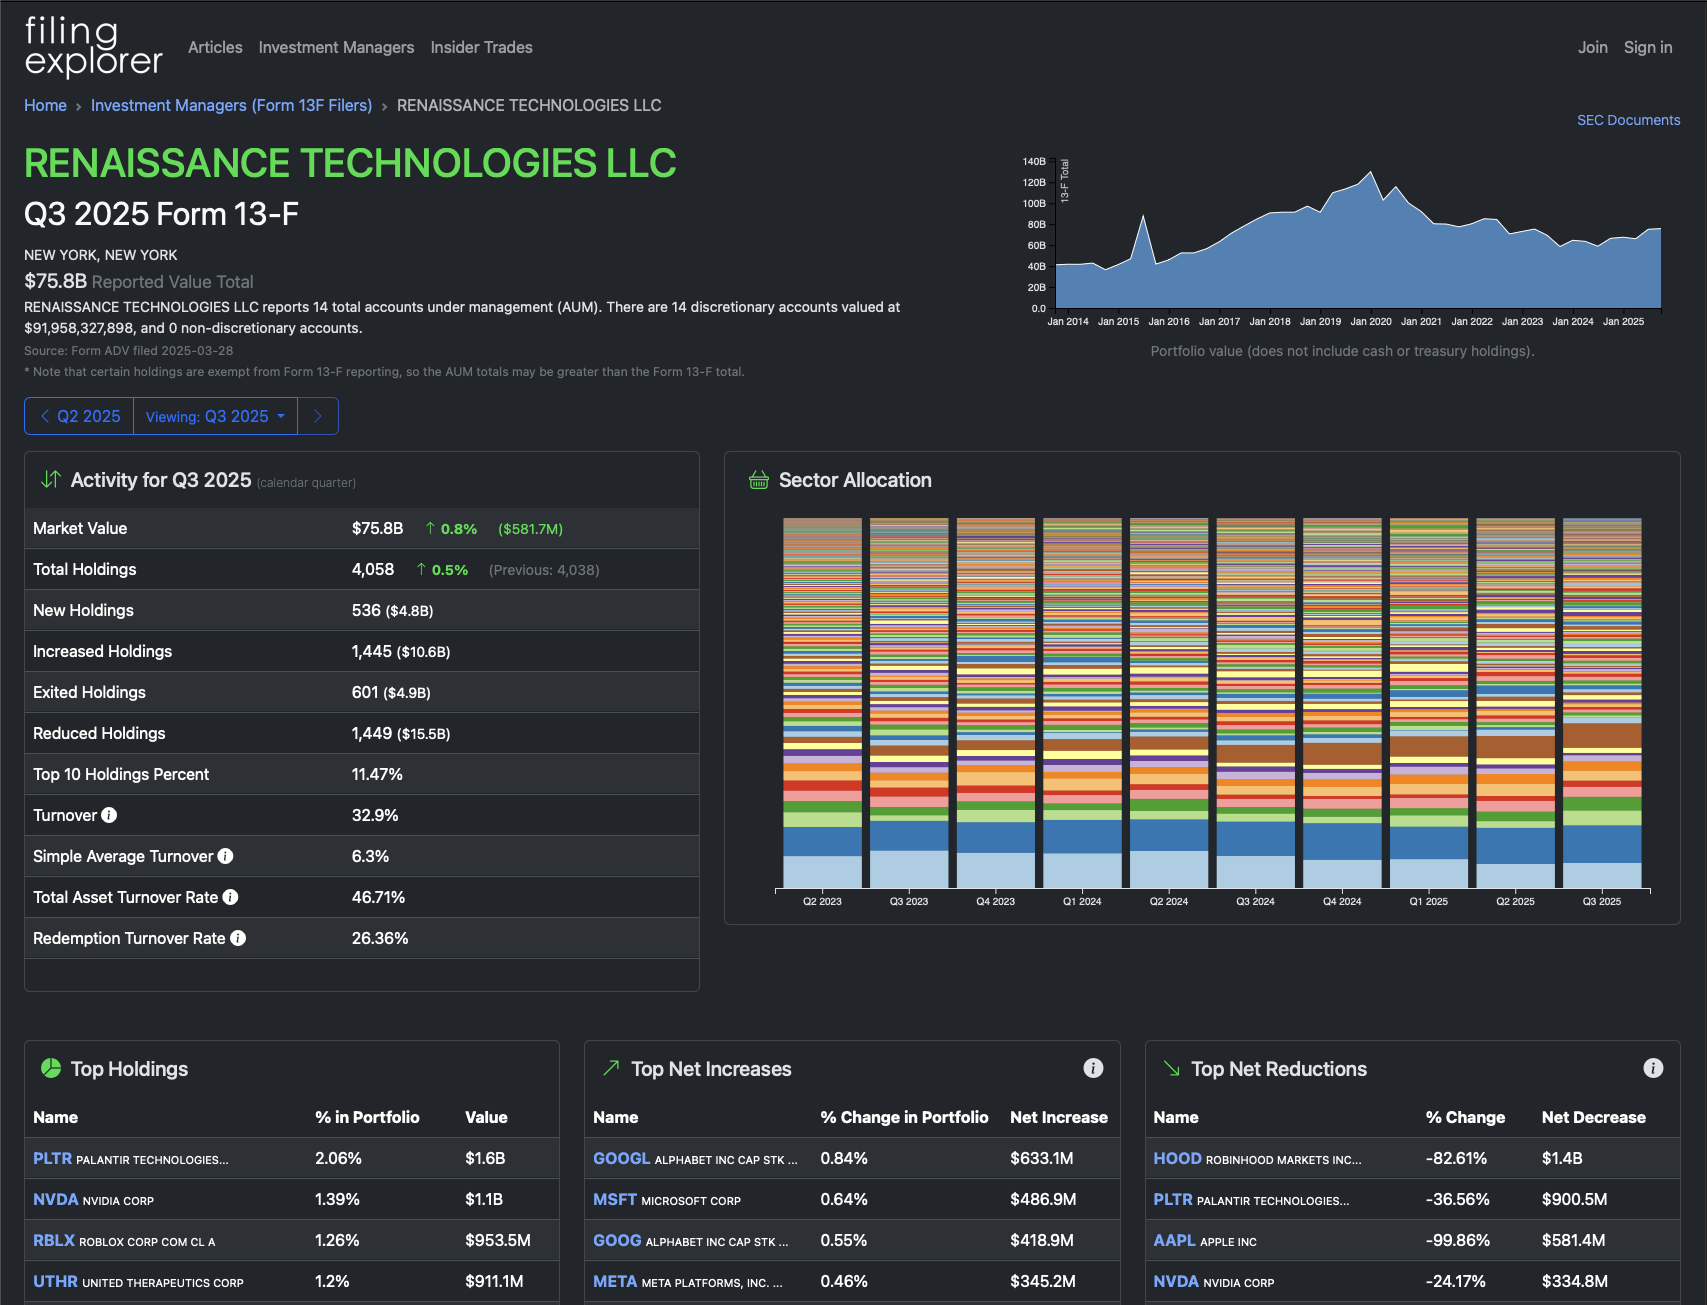The width and height of the screenshot is (1707, 1305).
Task: Click the Q3 2025 sector allocation bar
Action: coord(1602,702)
